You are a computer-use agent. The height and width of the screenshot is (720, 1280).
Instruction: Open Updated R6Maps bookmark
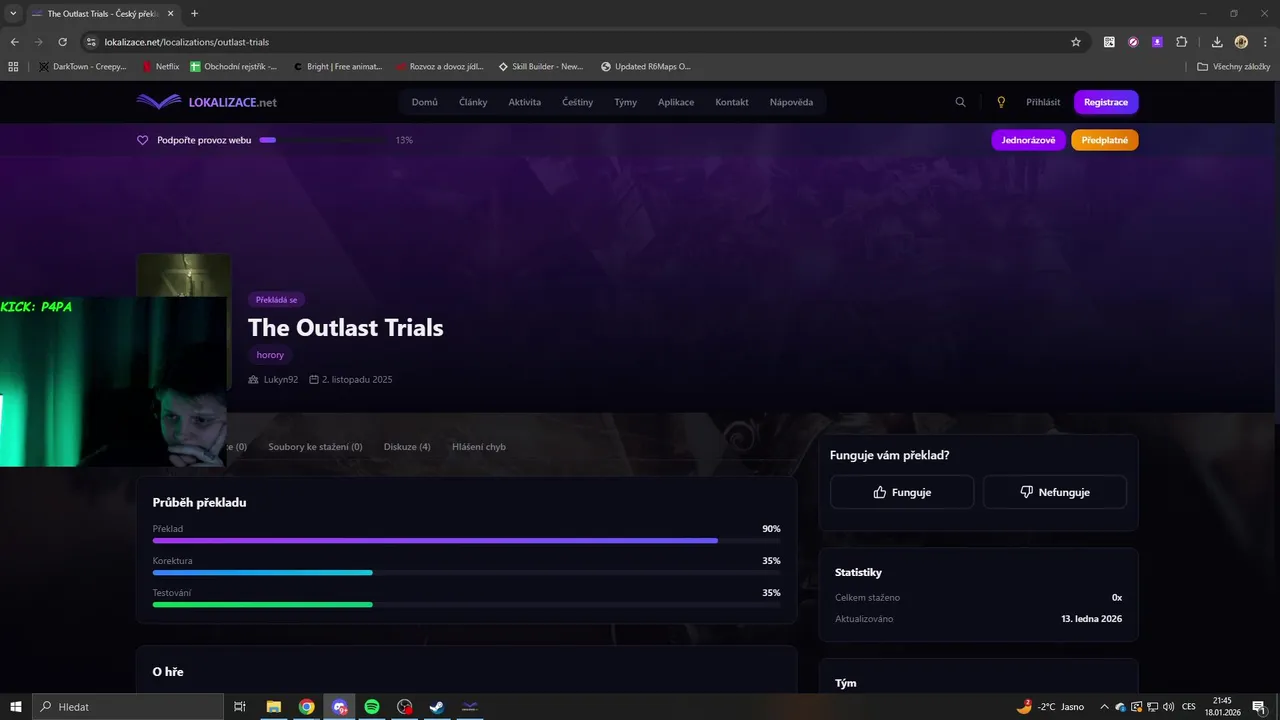point(646,67)
